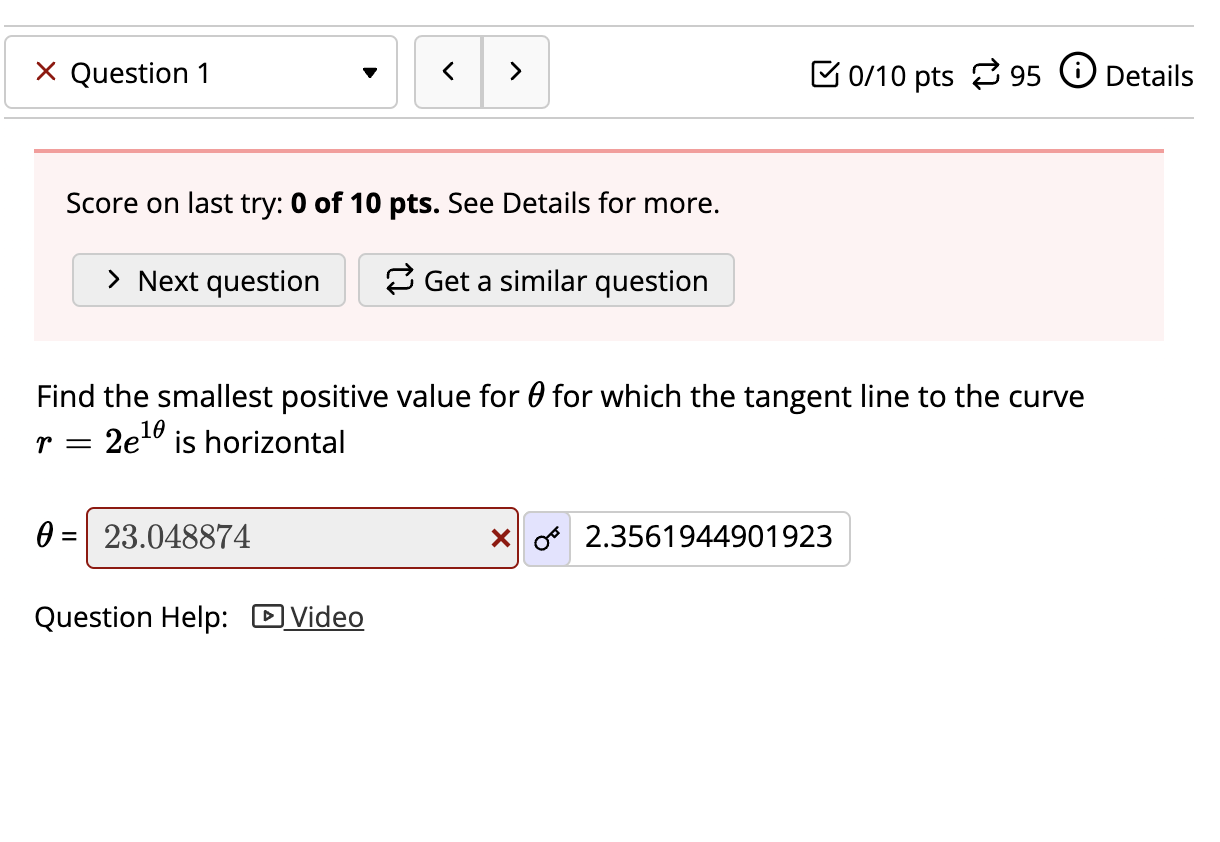Click the arrow icon inside Next question button

pyautogui.click(x=114, y=280)
